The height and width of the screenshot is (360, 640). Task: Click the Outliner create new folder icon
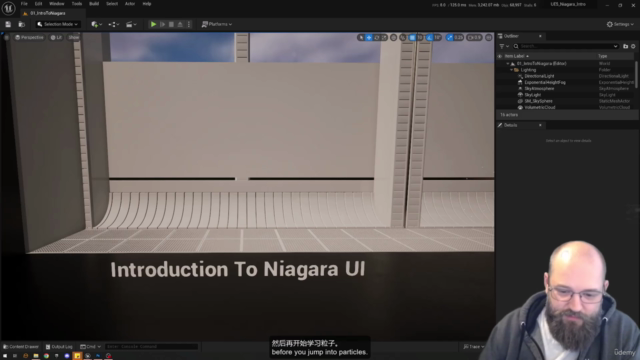pyautogui.click(x=625, y=46)
